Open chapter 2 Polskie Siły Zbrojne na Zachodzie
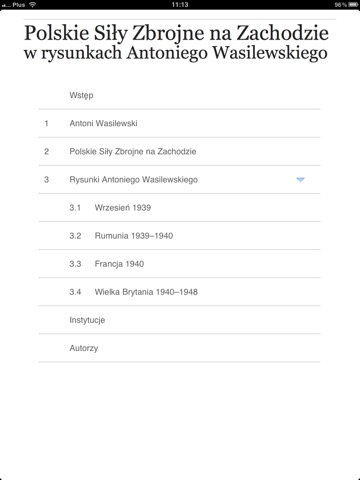The width and height of the screenshot is (360, 480). click(179, 151)
